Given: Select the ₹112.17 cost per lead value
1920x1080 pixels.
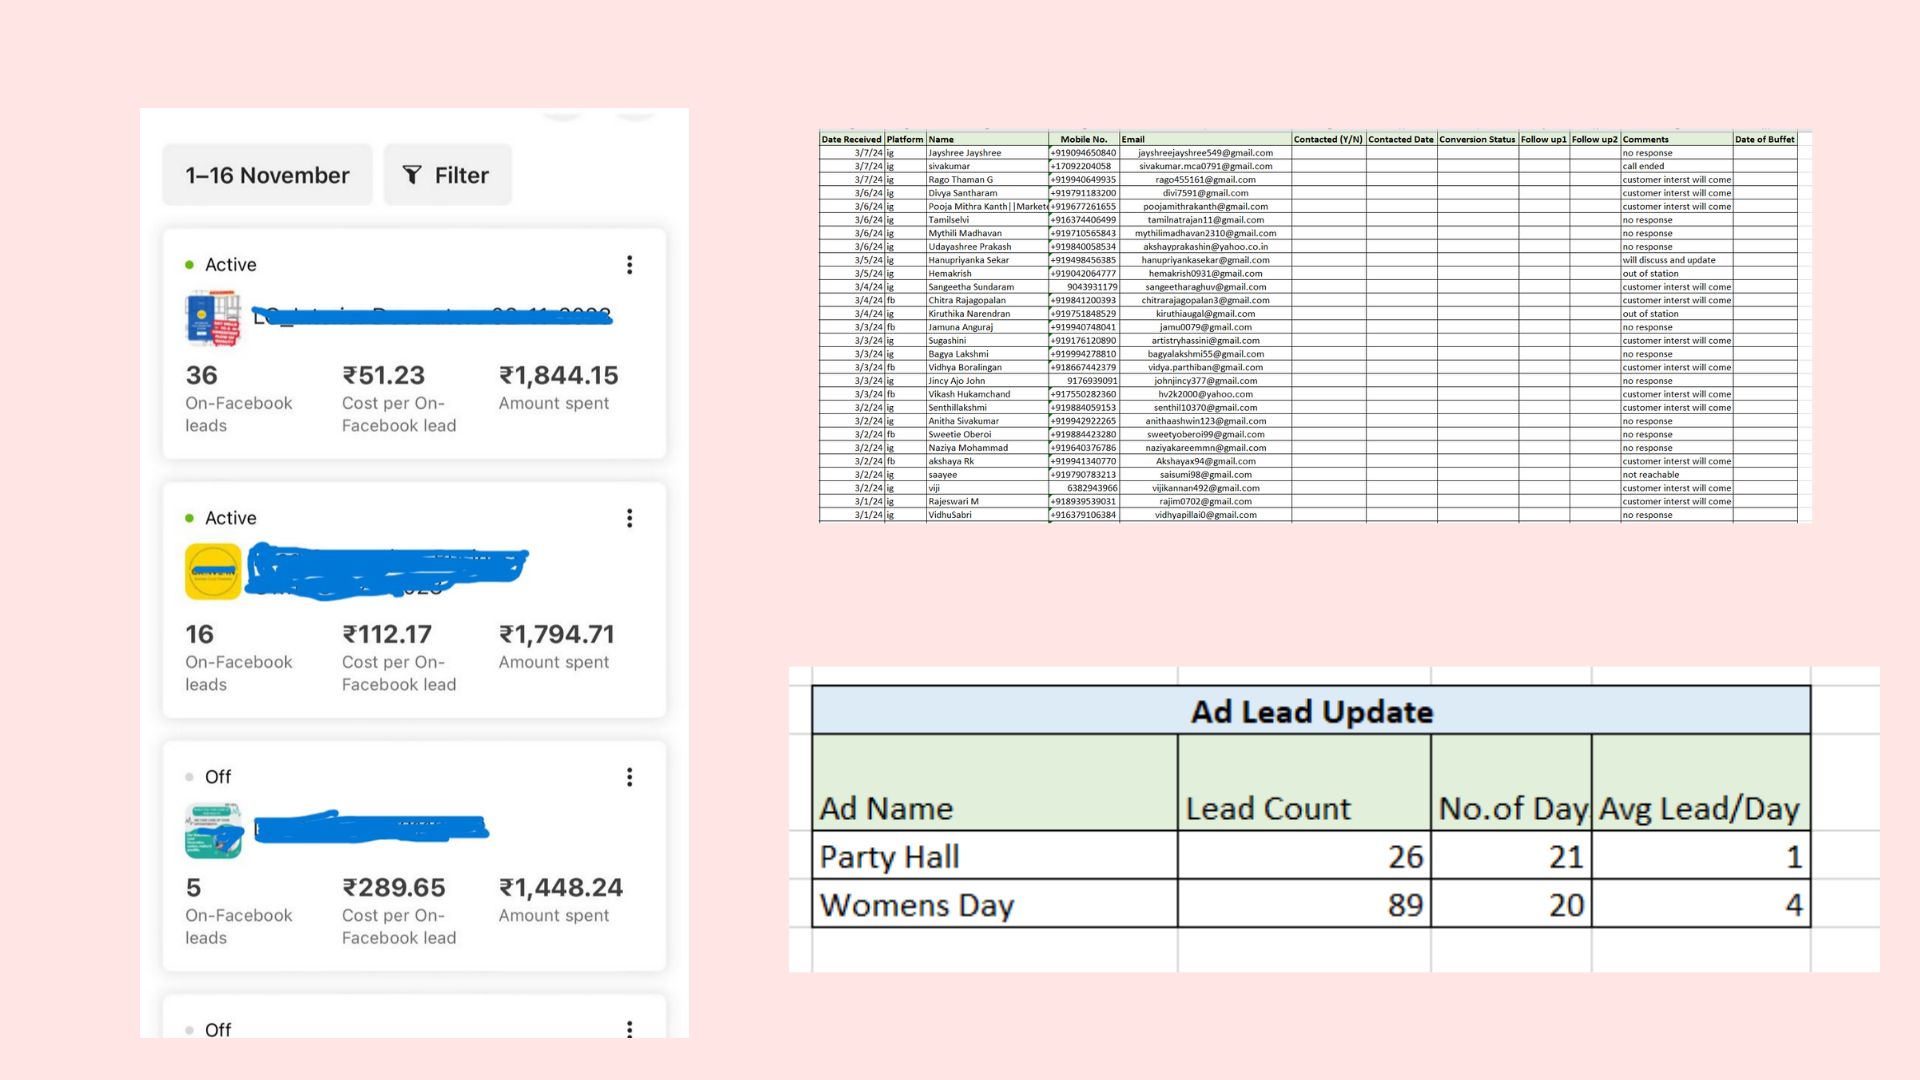Looking at the screenshot, I should click(387, 634).
